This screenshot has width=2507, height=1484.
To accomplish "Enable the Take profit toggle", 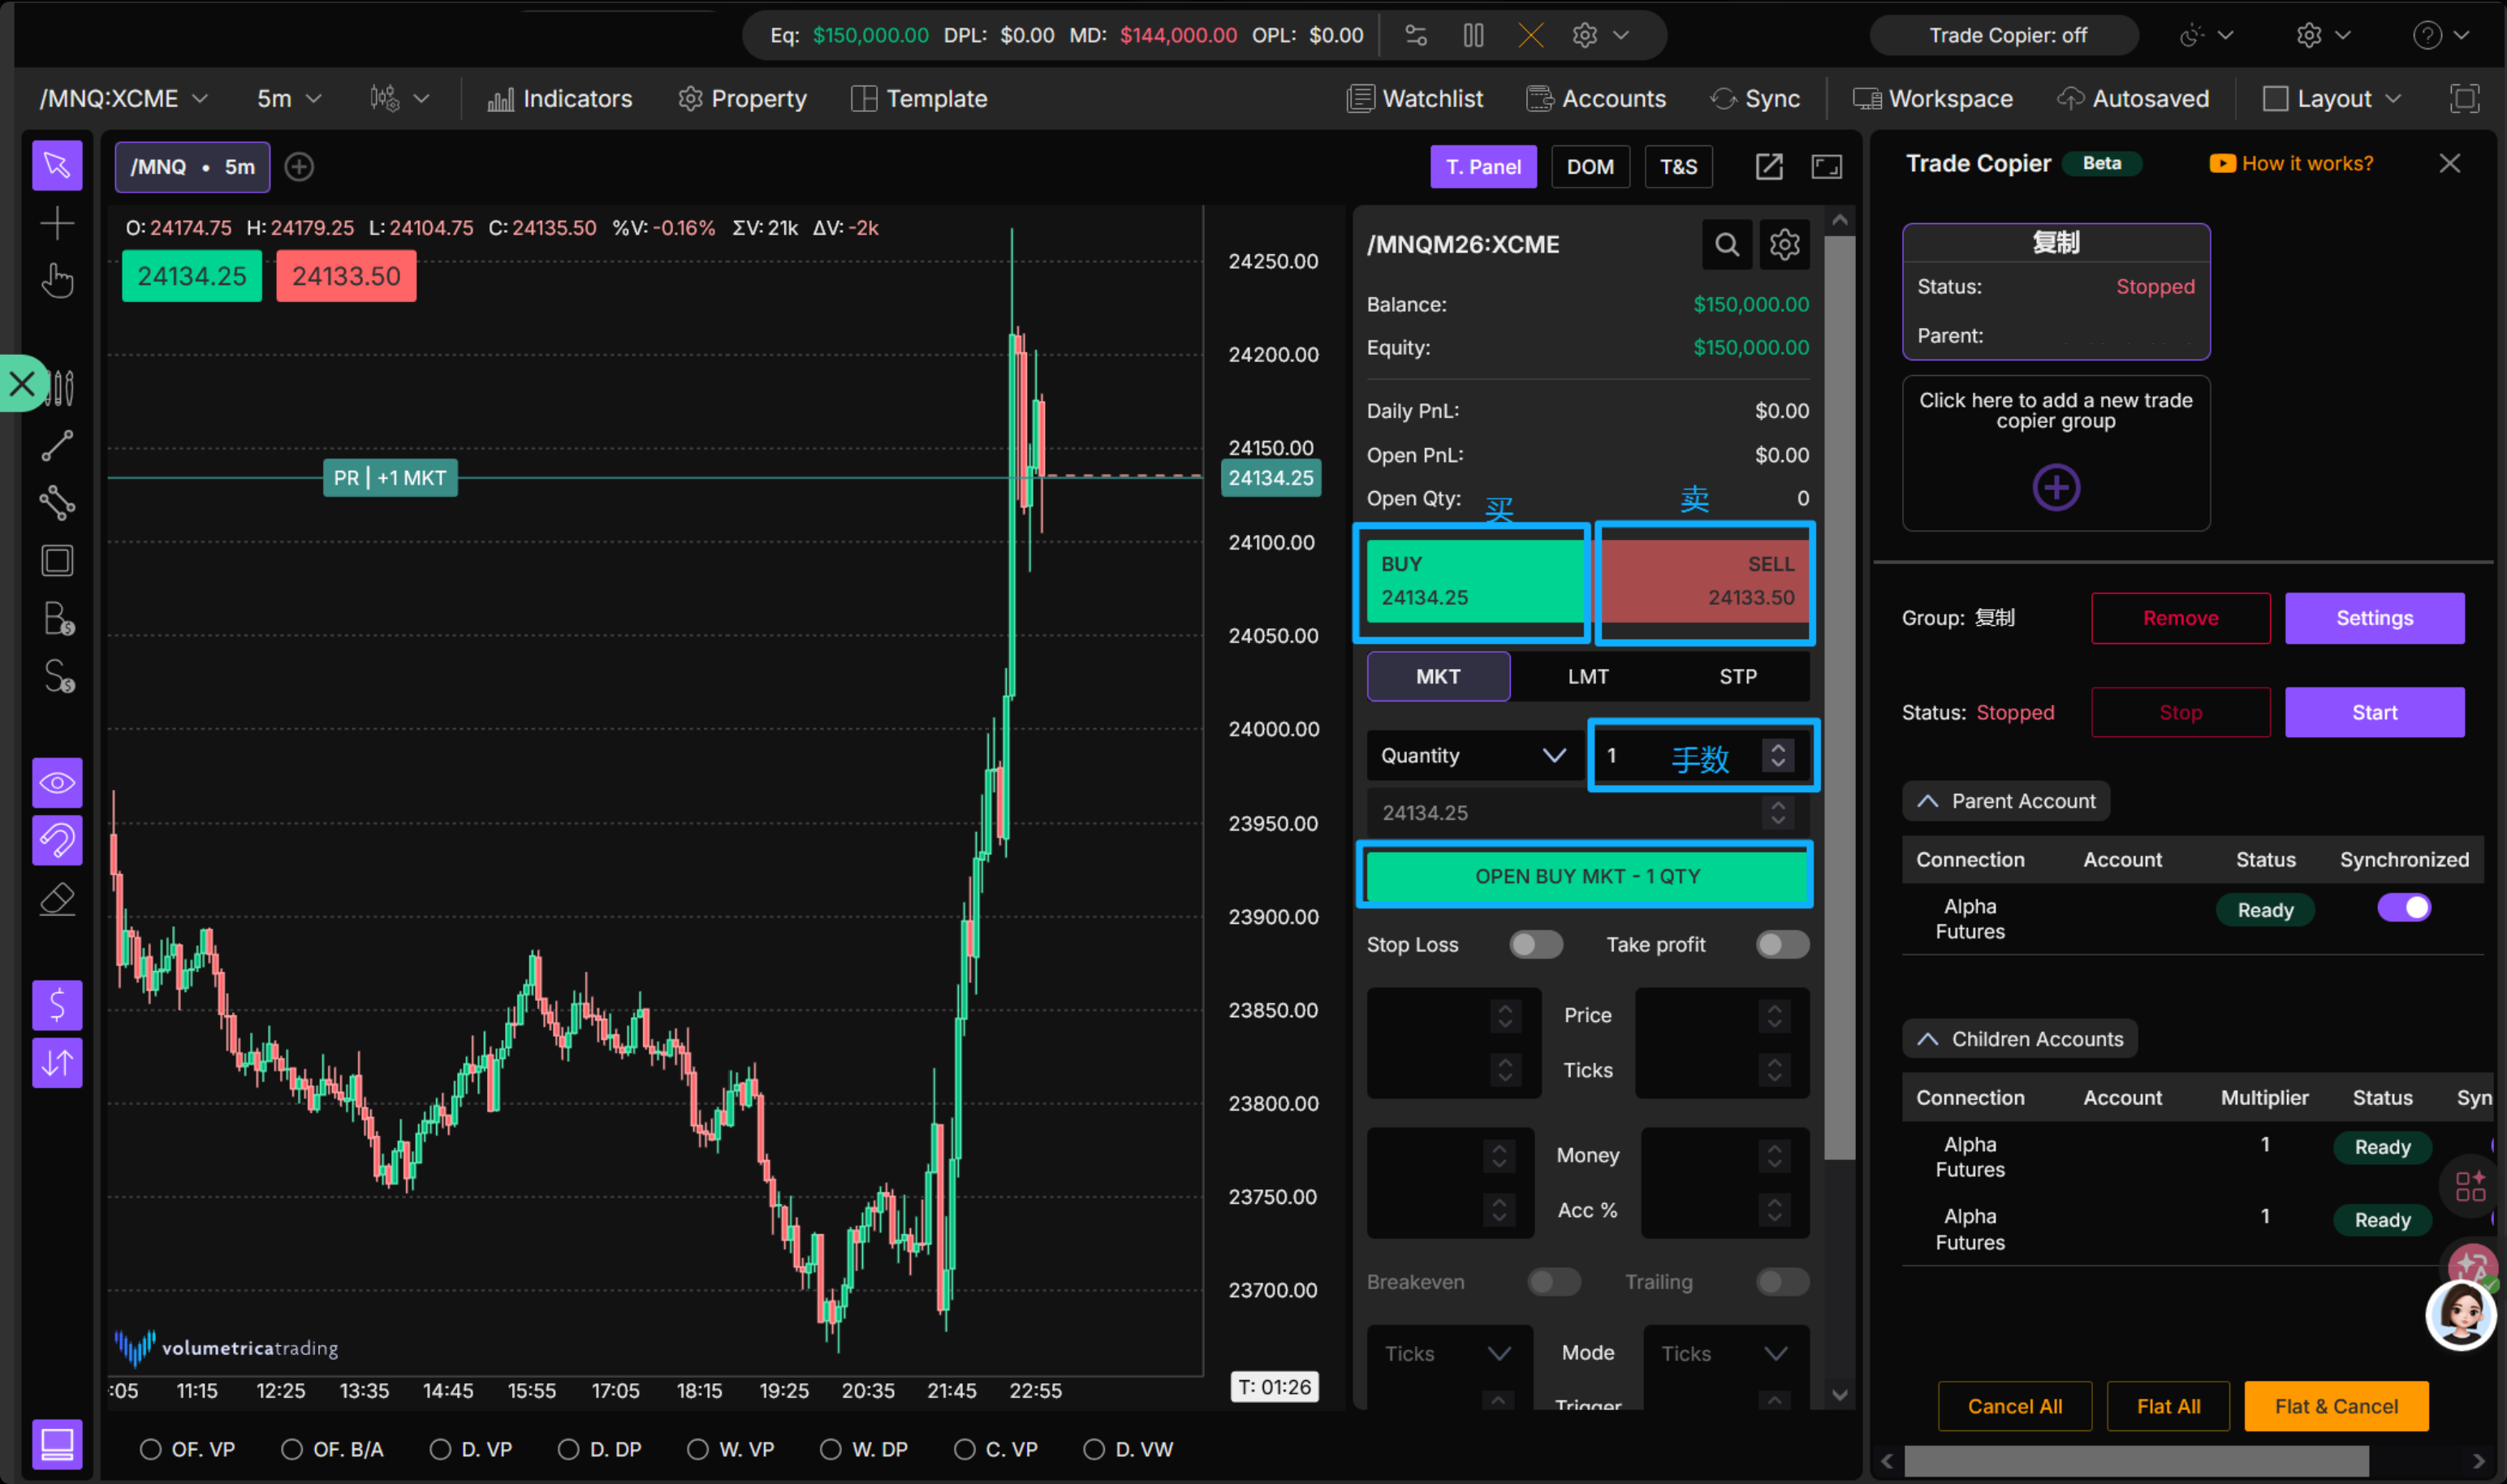I will pos(1782,944).
